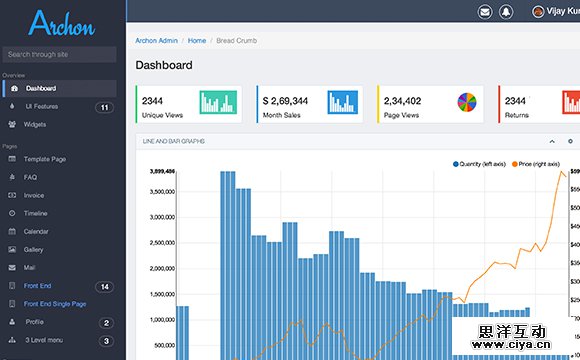Viewport: 580px width, 360px height.
Task: Click the 2,000,000 axis label
Action: point(162,268)
